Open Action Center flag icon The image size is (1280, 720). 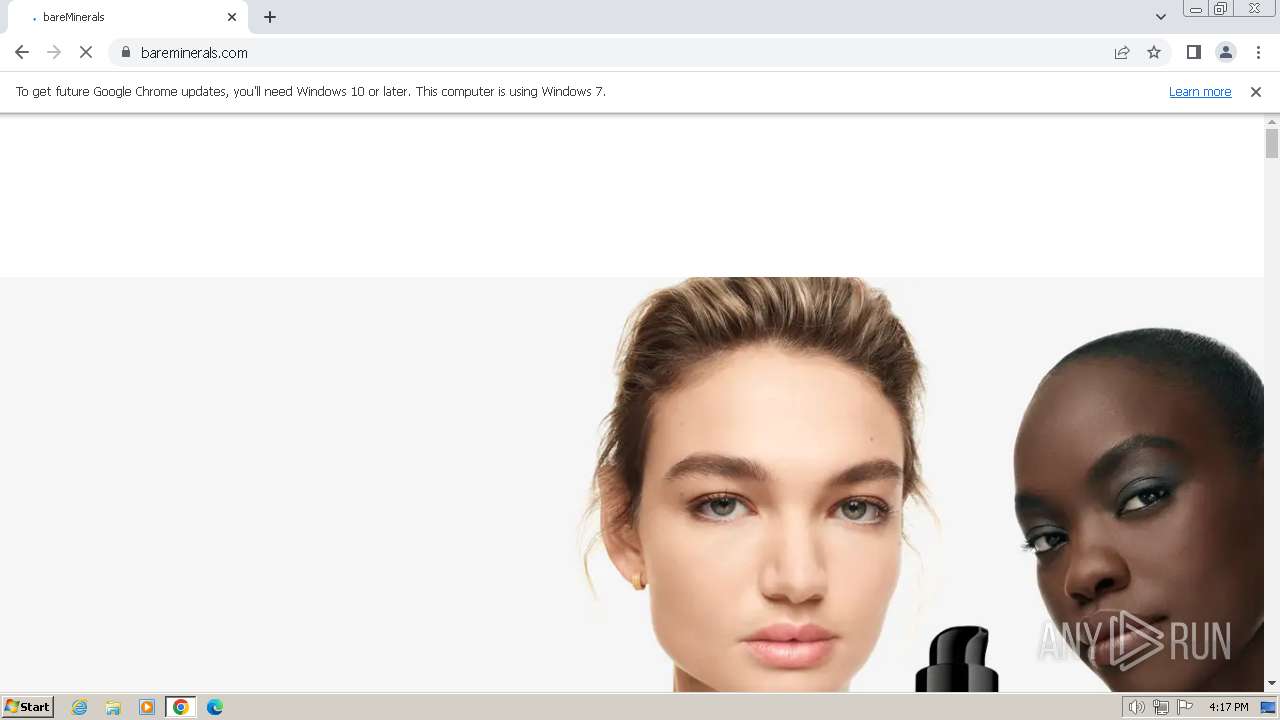(1185, 707)
